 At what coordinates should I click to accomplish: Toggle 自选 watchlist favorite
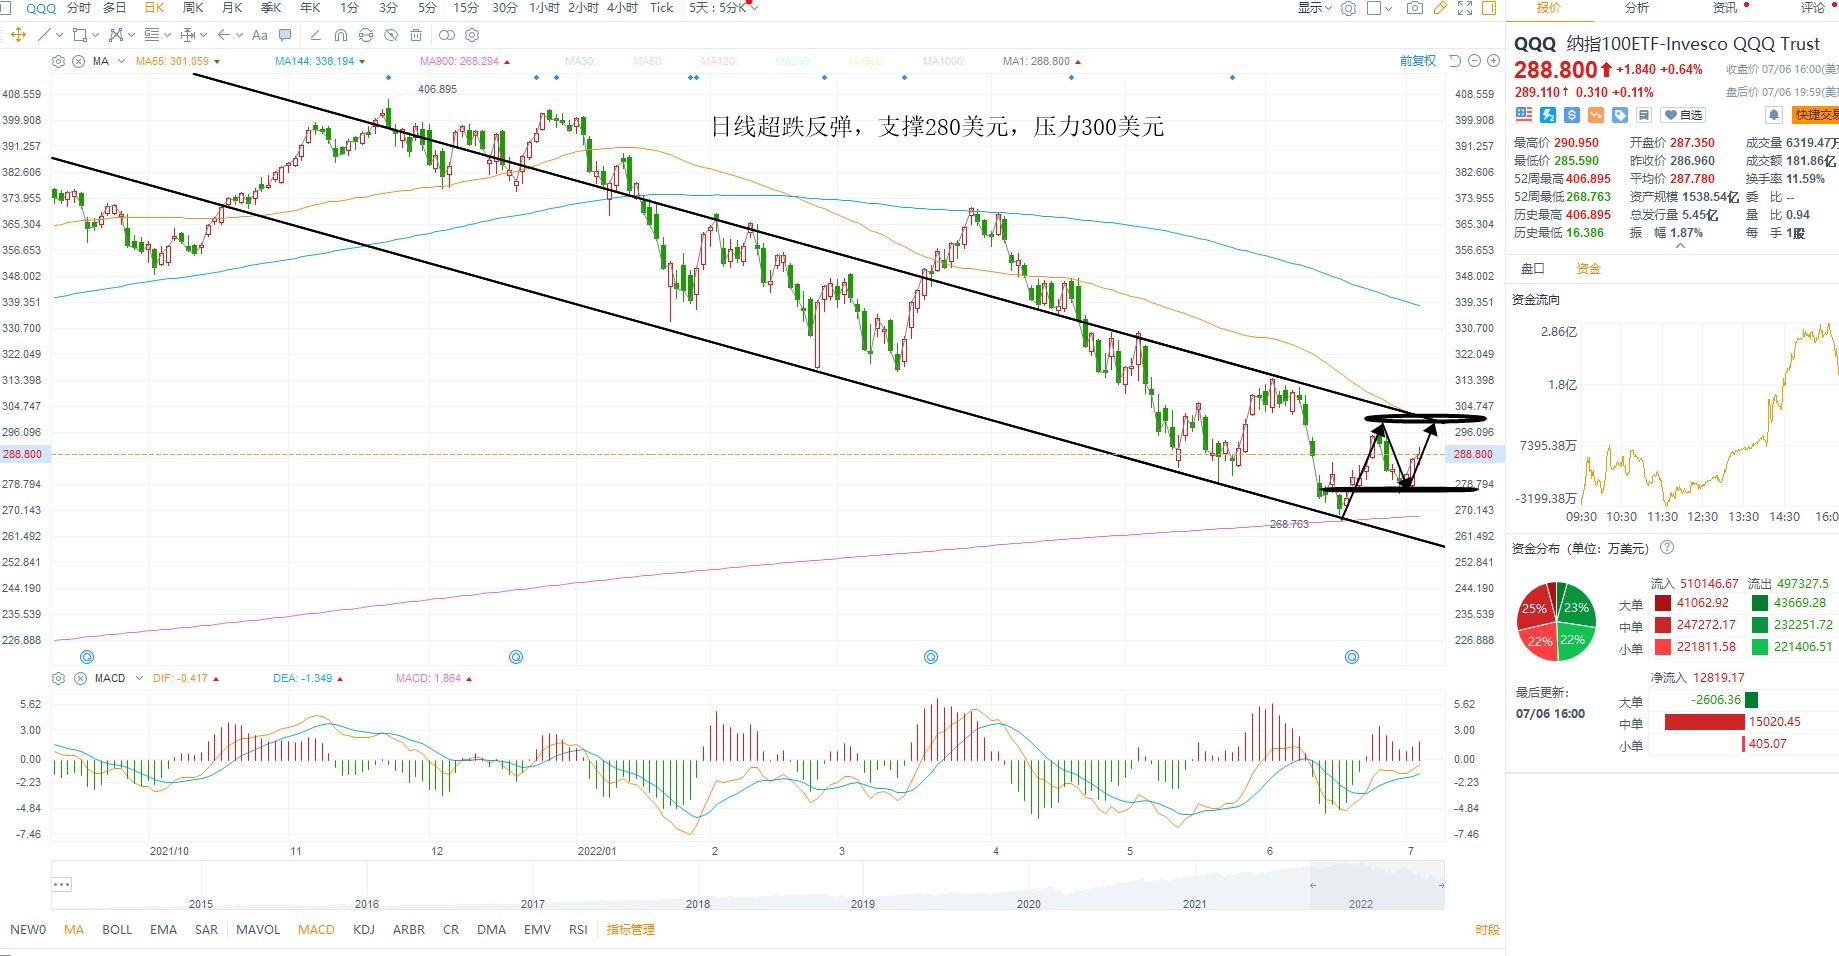coord(1684,115)
